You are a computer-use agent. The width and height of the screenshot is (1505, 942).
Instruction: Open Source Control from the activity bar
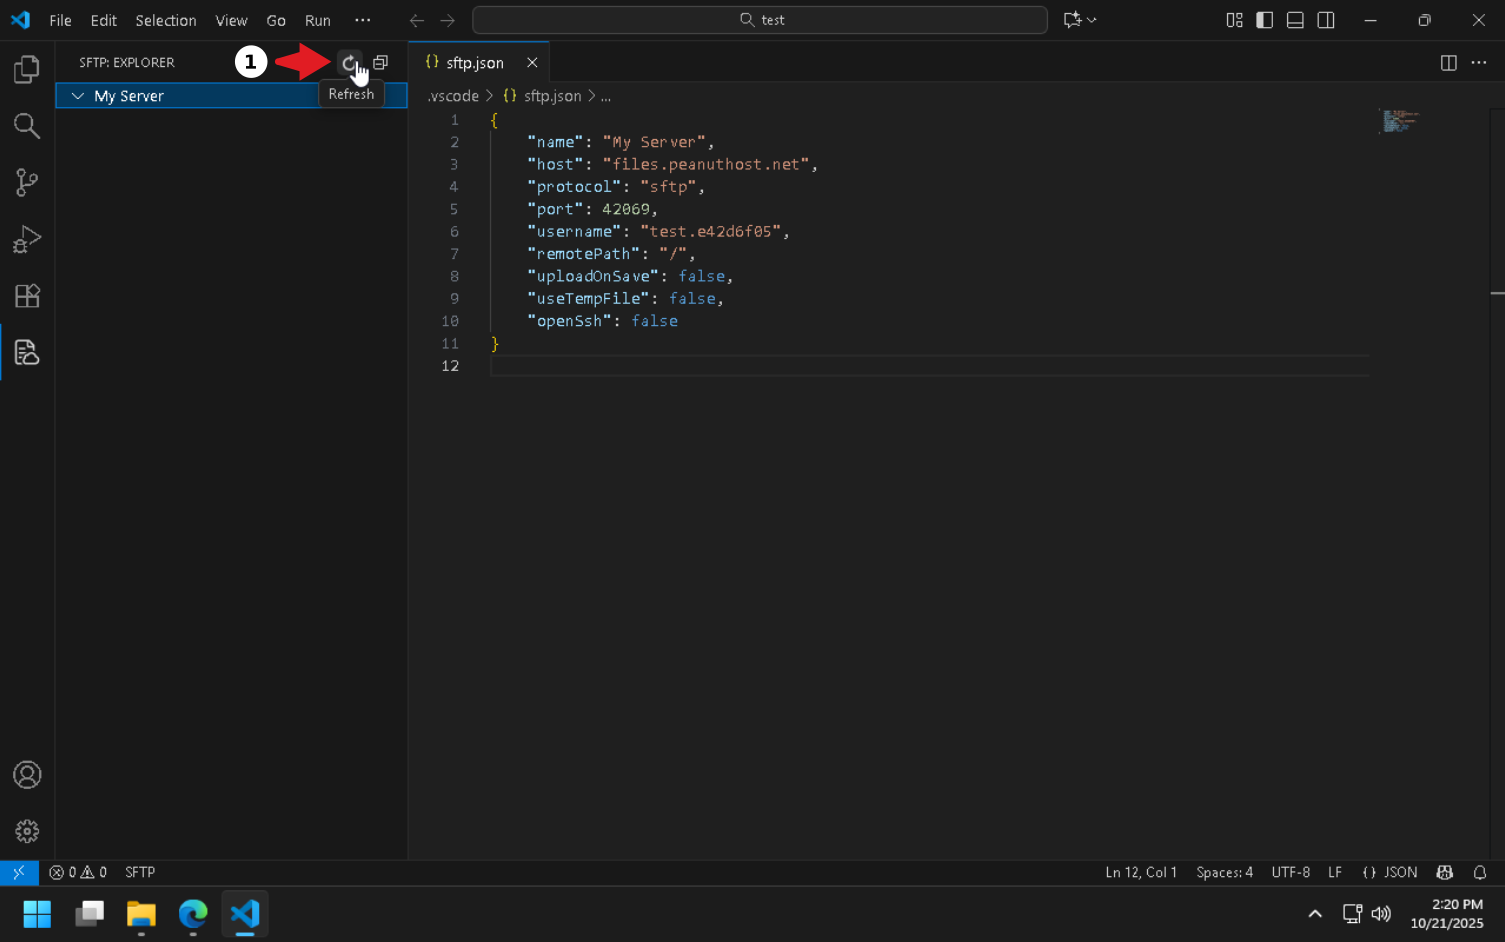coord(26,182)
